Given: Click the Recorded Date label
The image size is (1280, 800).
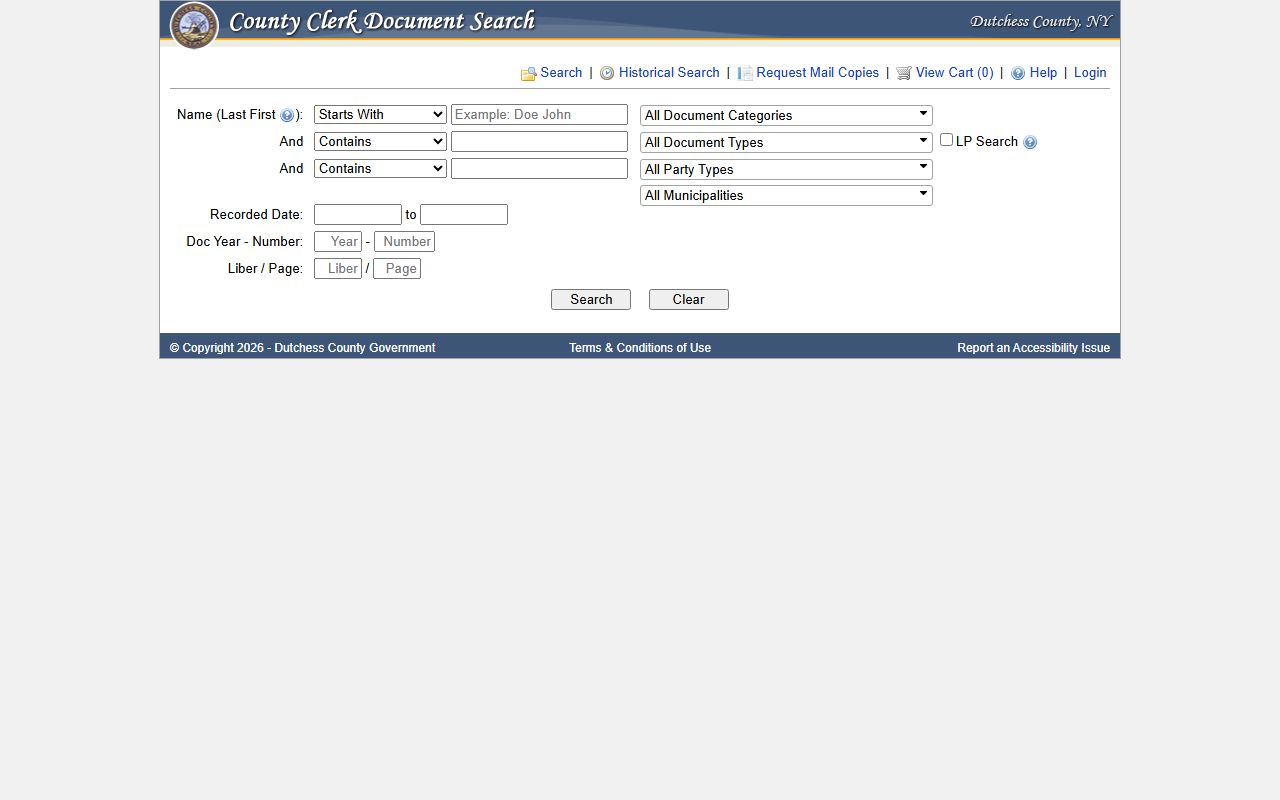Looking at the screenshot, I should click(x=256, y=214).
